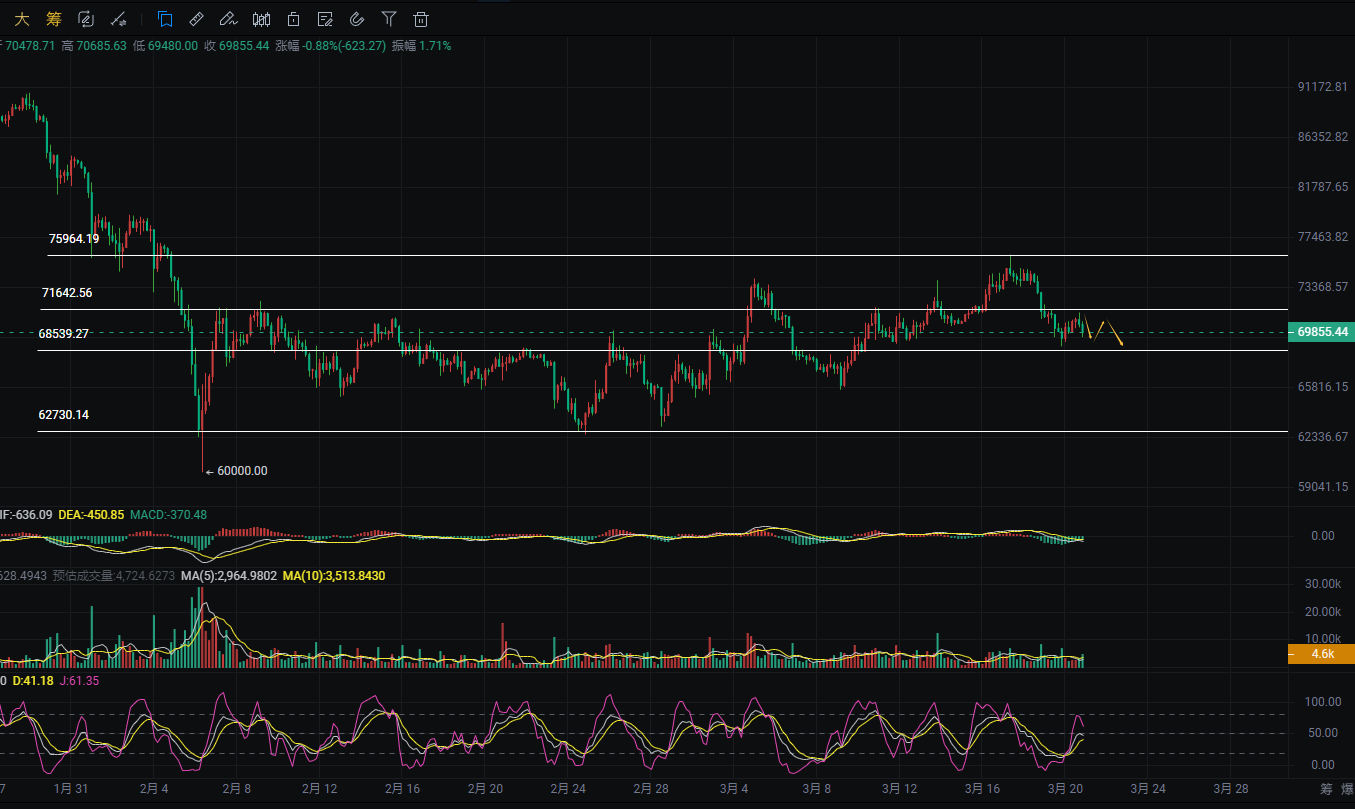Toggle the 大 button in top toolbar
This screenshot has width=1355, height=809.
[x=22, y=18]
